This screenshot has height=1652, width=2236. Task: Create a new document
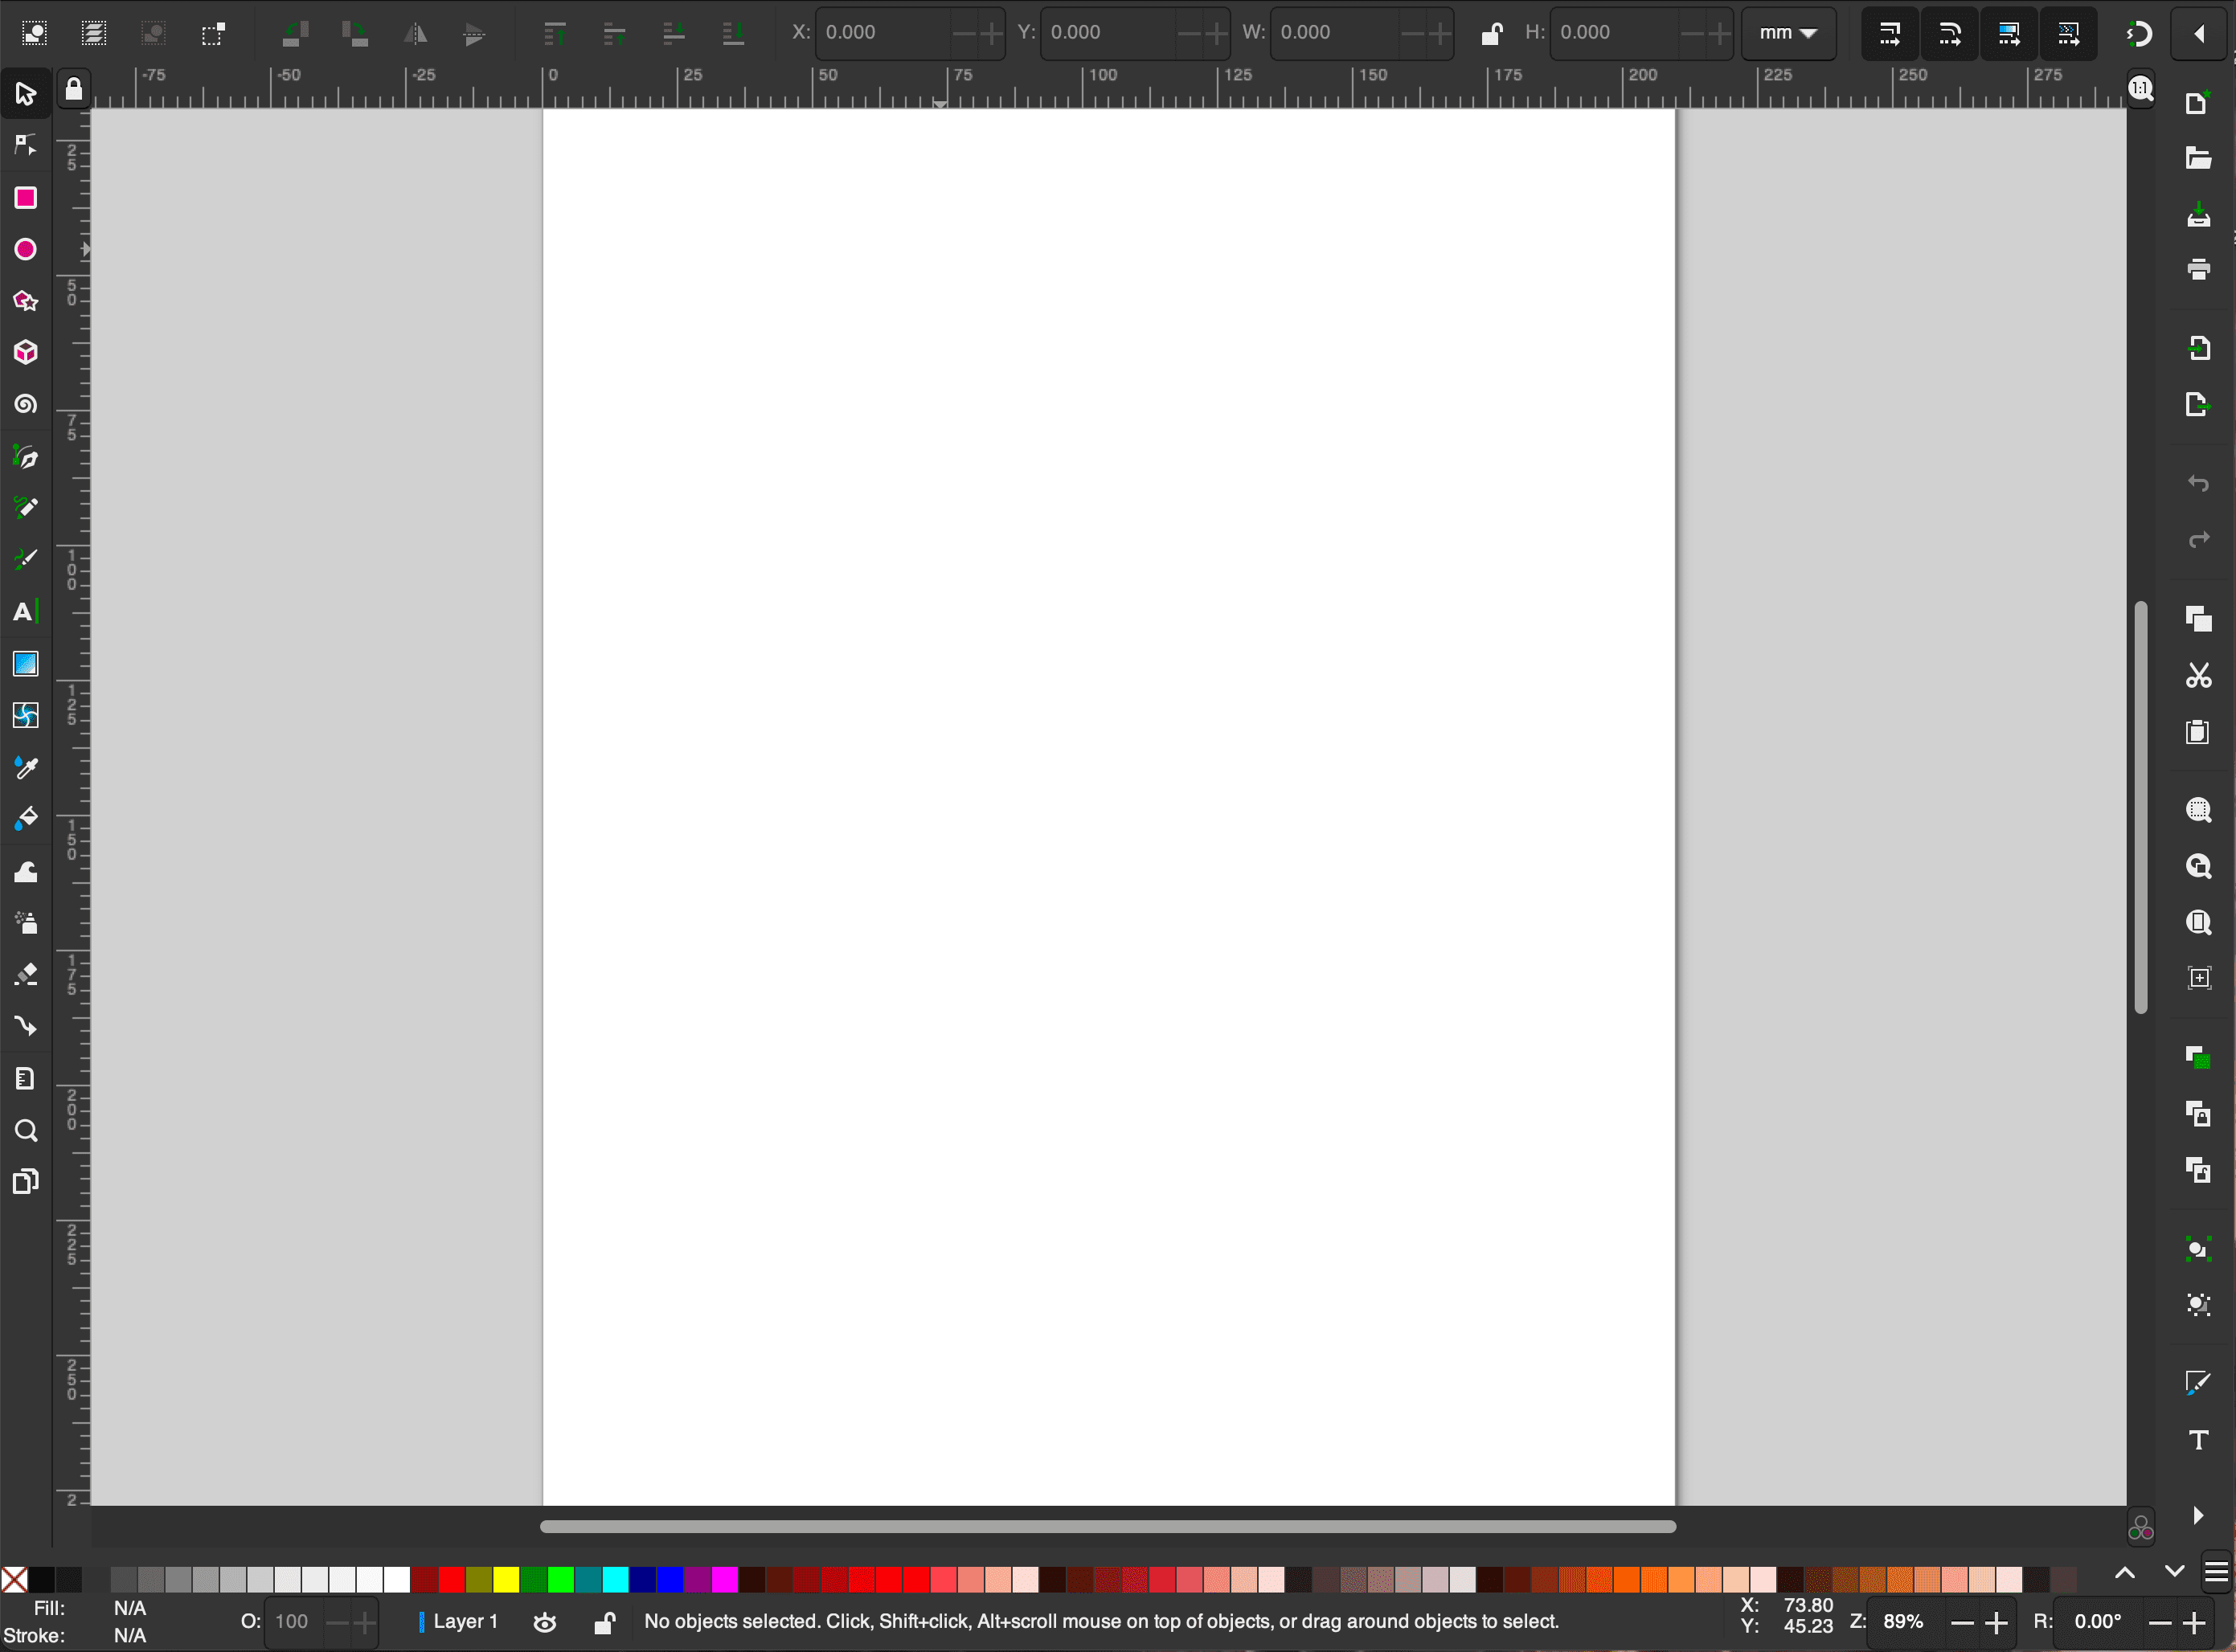coord(2198,103)
